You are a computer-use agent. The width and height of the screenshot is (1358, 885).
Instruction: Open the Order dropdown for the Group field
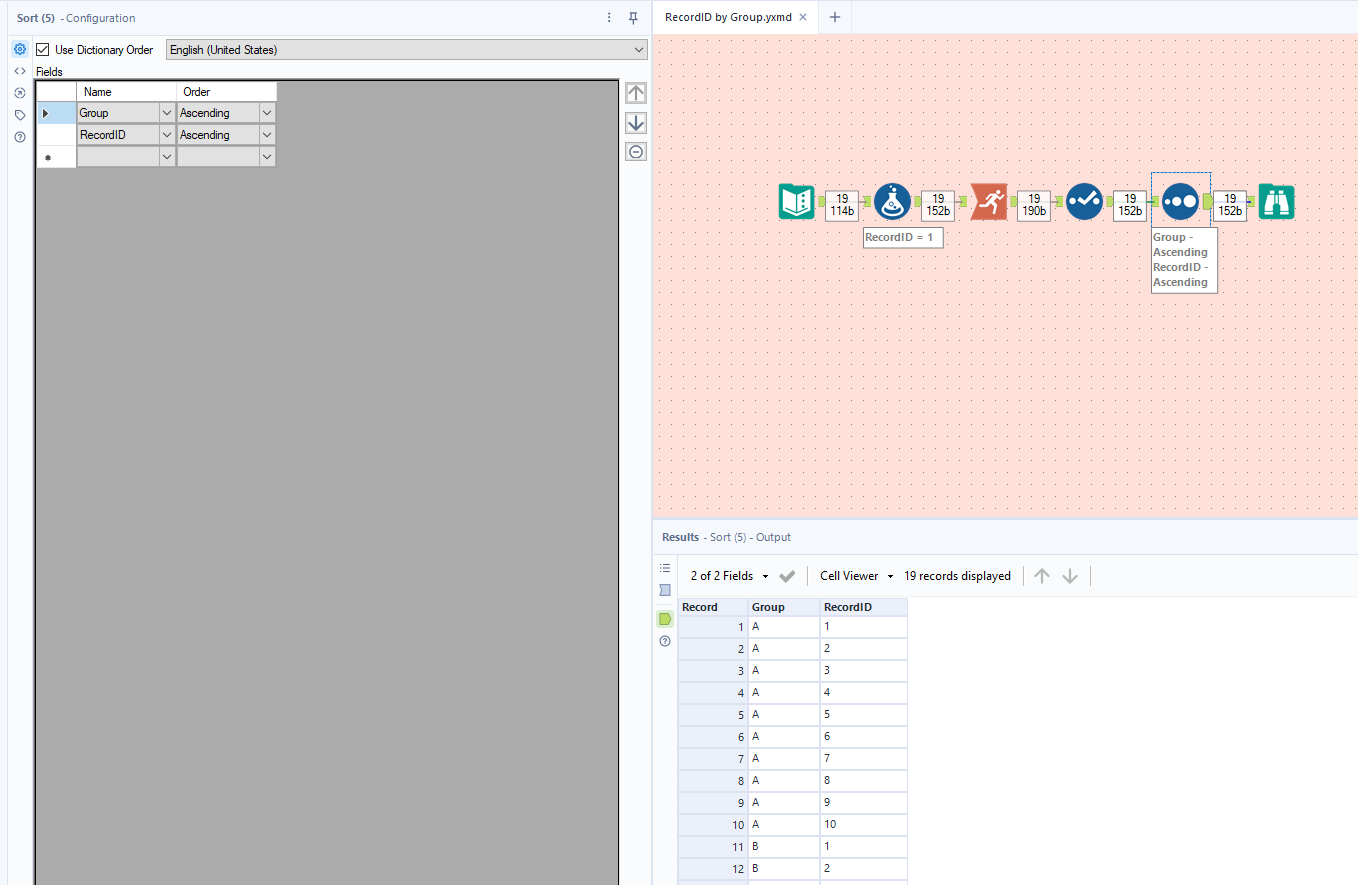click(x=266, y=112)
